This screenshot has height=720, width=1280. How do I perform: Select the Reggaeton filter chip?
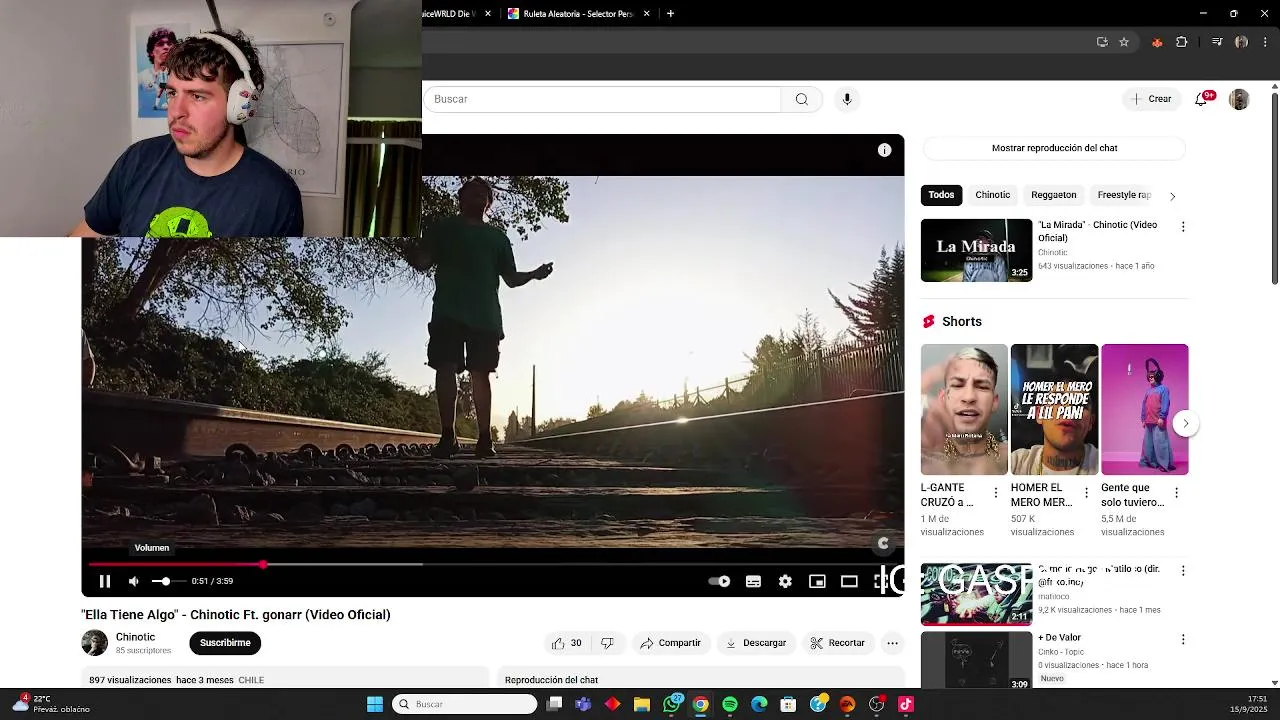pyautogui.click(x=1054, y=195)
